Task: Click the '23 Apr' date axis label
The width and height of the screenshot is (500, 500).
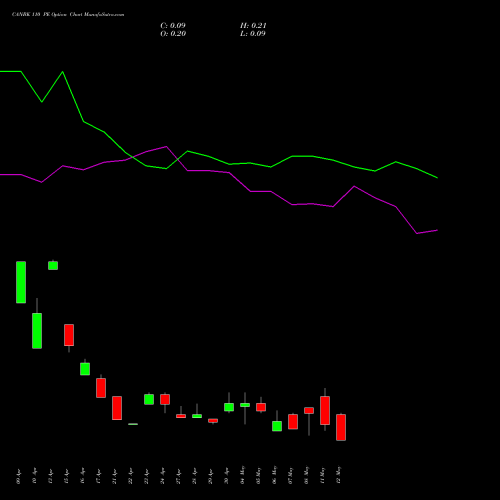Action: 146,476
